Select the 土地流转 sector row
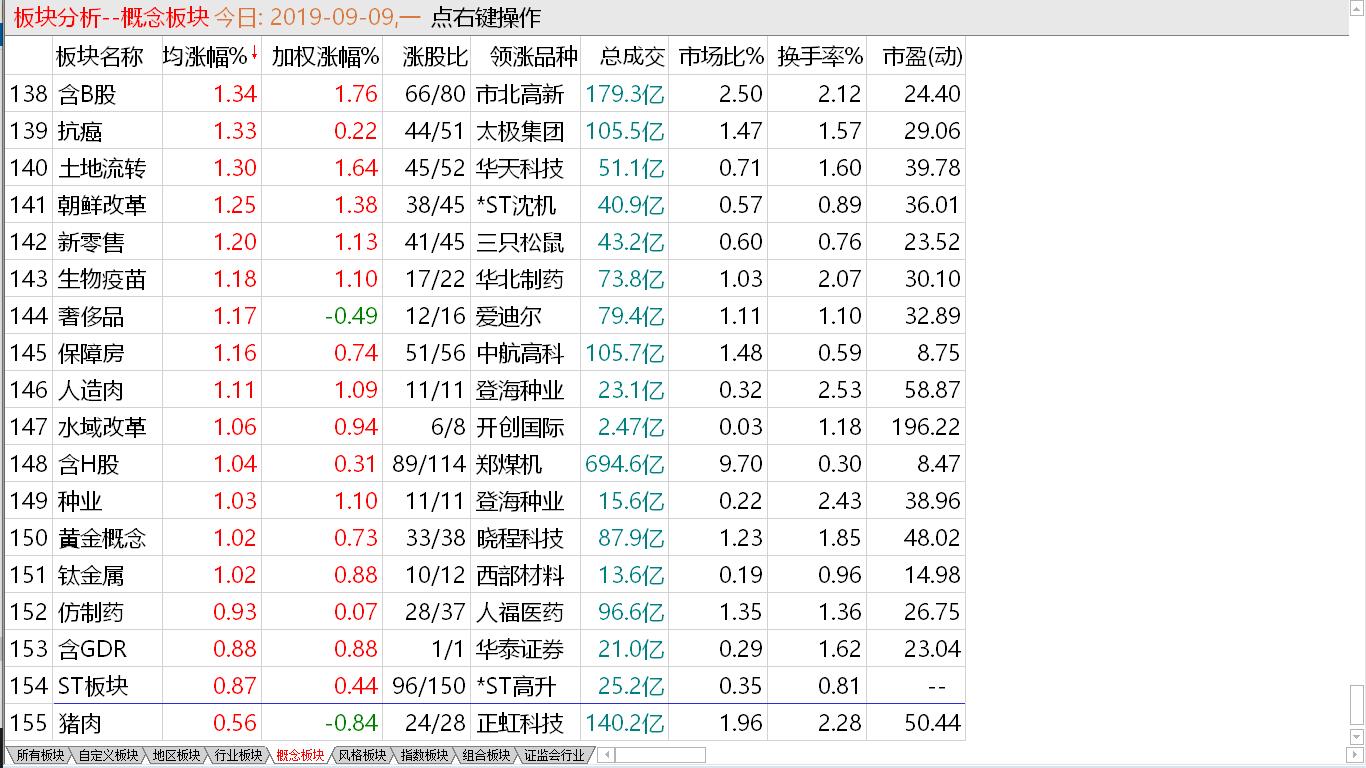 (x=485, y=168)
